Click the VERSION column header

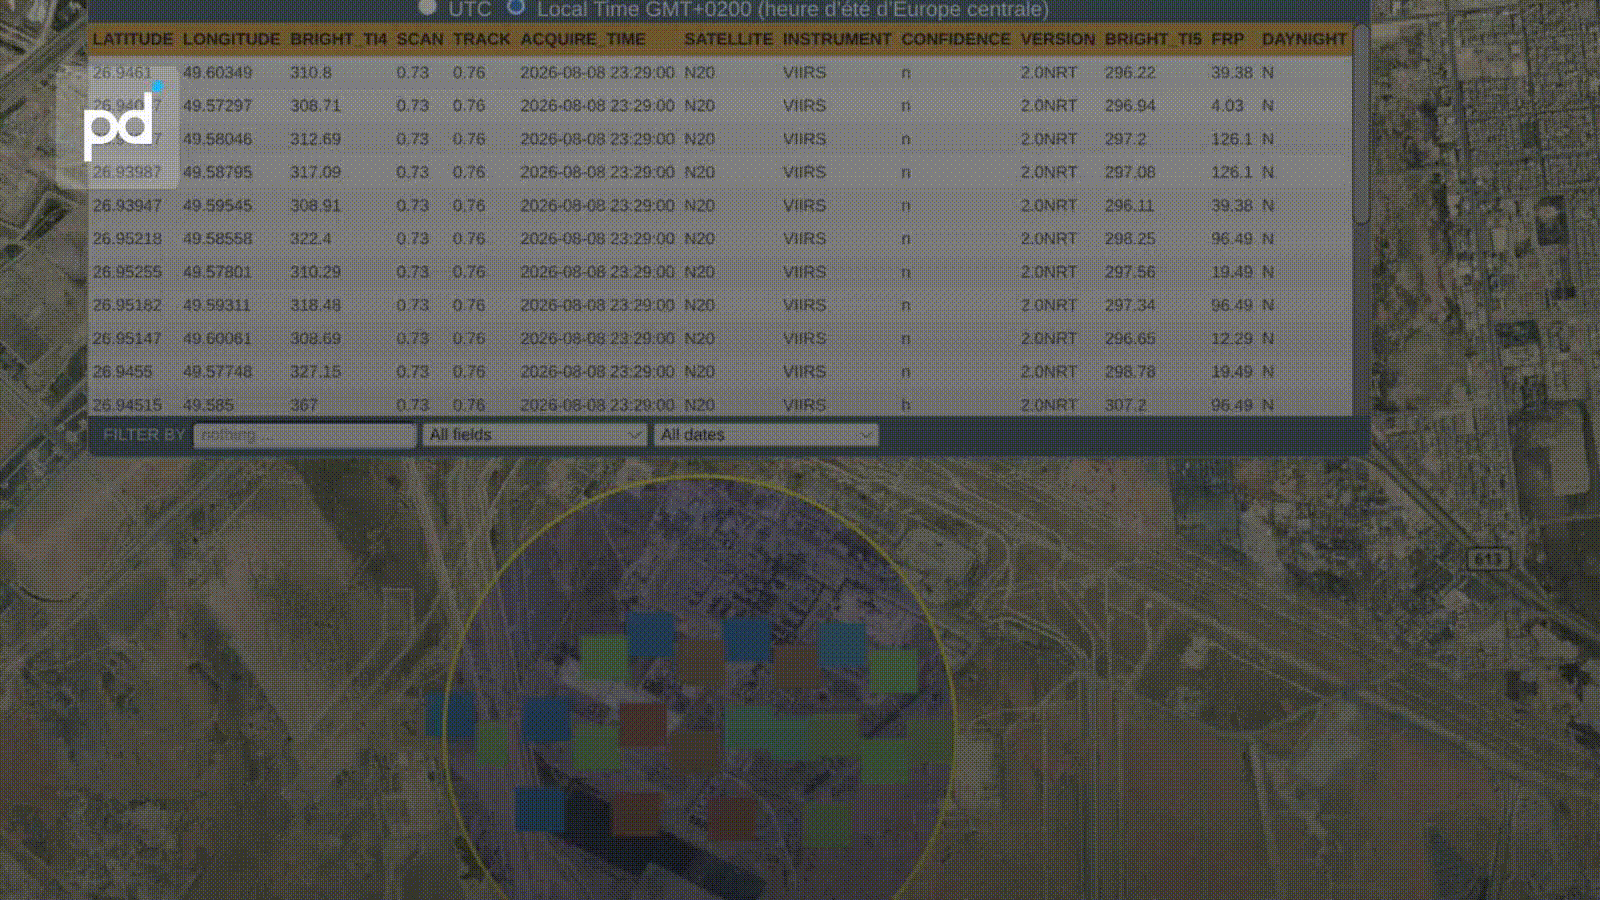pos(1058,39)
